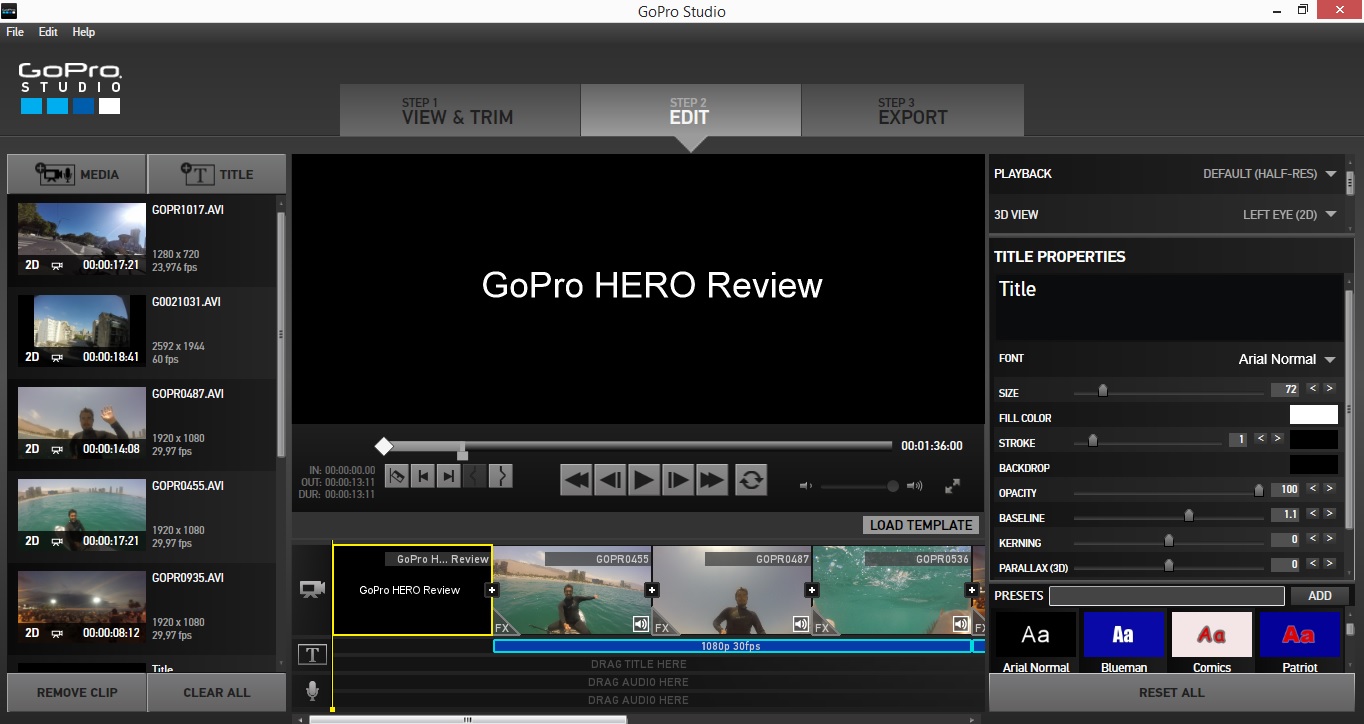Image resolution: width=1364 pixels, height=724 pixels.
Task: Open the Edit menu
Action: coord(48,32)
